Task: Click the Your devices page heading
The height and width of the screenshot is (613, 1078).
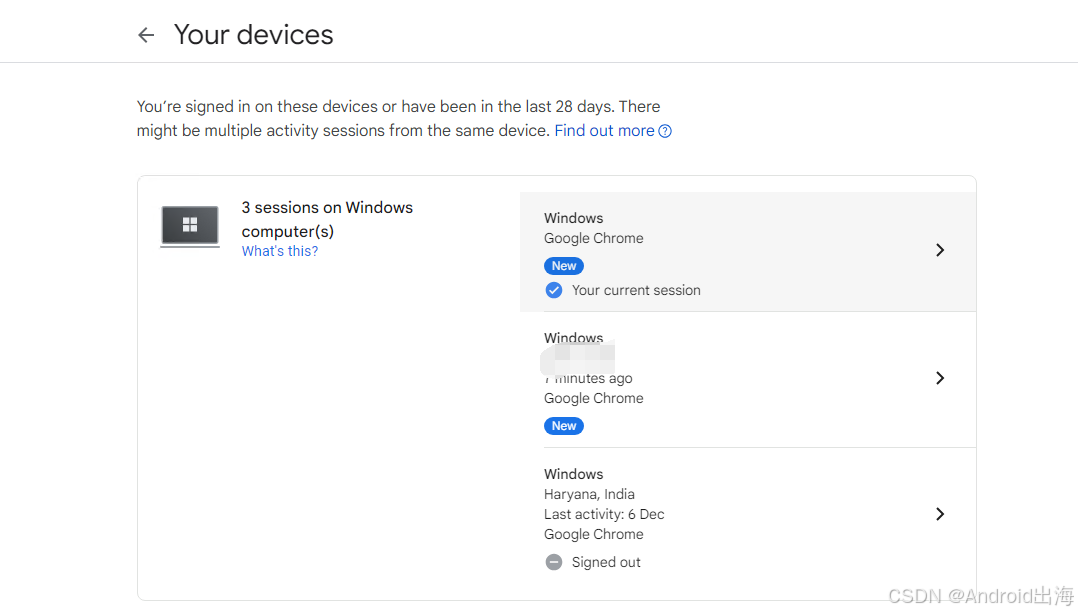Action: click(254, 35)
